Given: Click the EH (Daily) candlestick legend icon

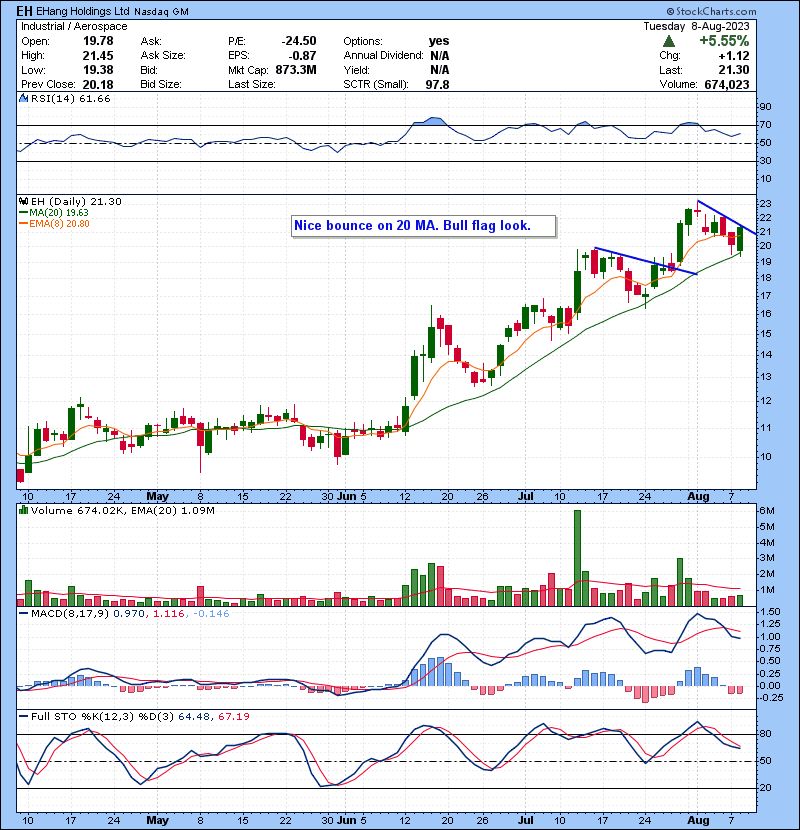Looking at the screenshot, I should pos(22,201).
